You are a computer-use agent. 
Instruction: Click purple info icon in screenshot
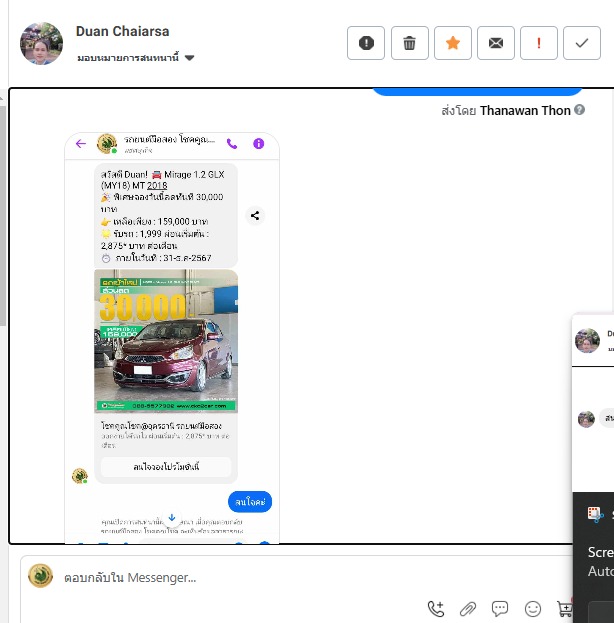coord(259,143)
